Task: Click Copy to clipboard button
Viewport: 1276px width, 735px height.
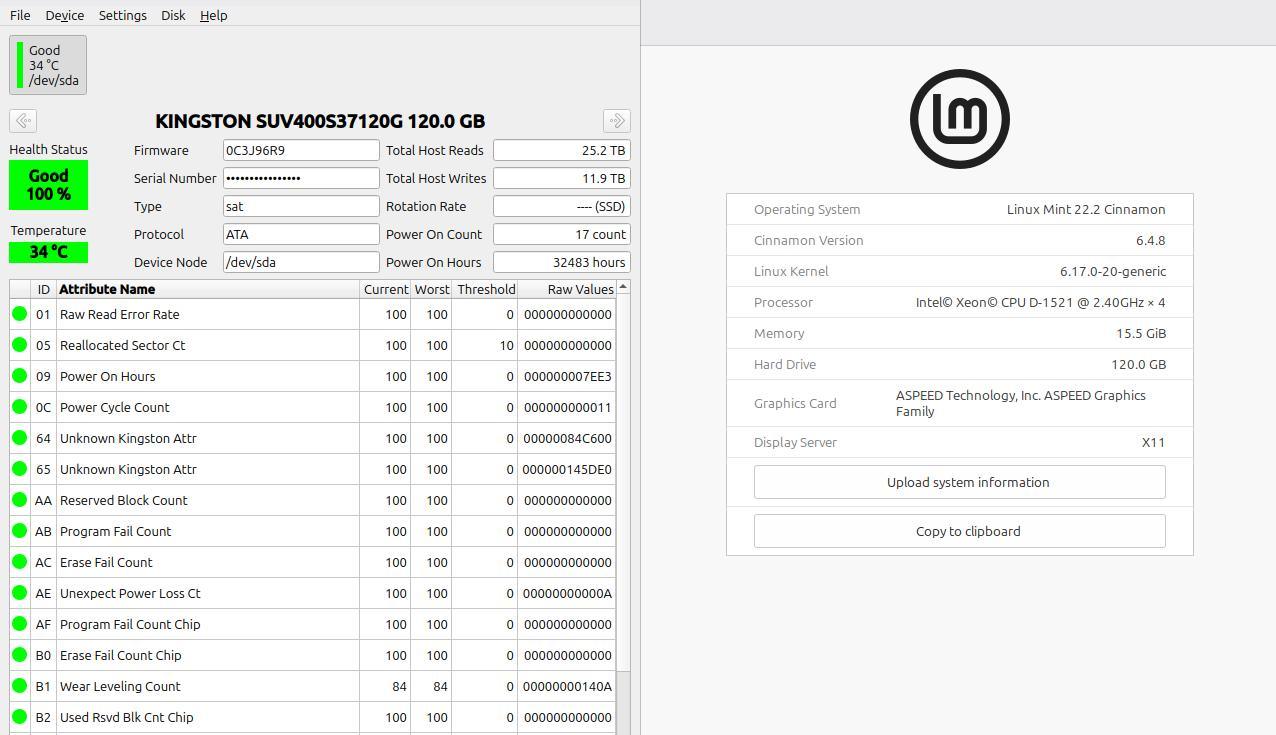Action: click(x=960, y=531)
